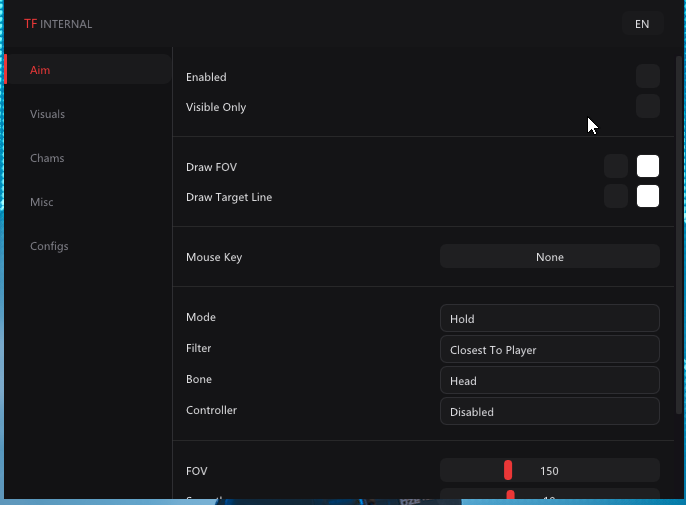
Task: Click the FOV slider handle
Action: [508, 470]
